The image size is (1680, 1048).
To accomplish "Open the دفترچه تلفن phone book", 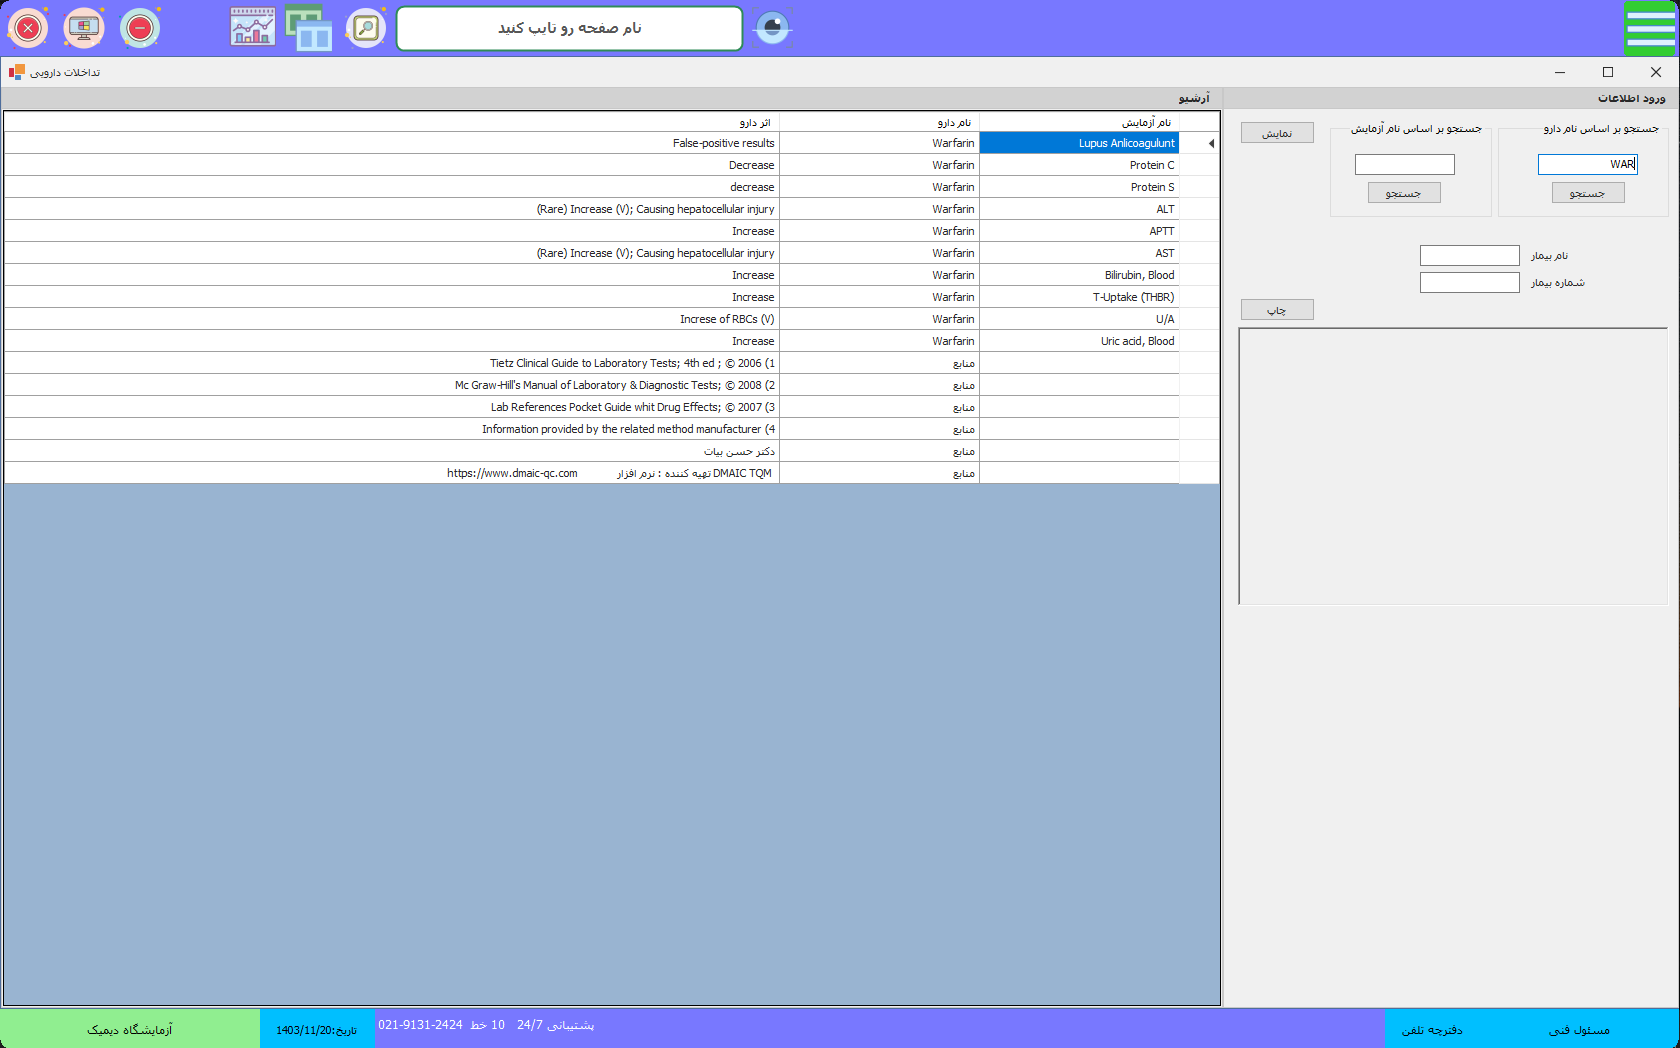I will tap(1431, 1029).
